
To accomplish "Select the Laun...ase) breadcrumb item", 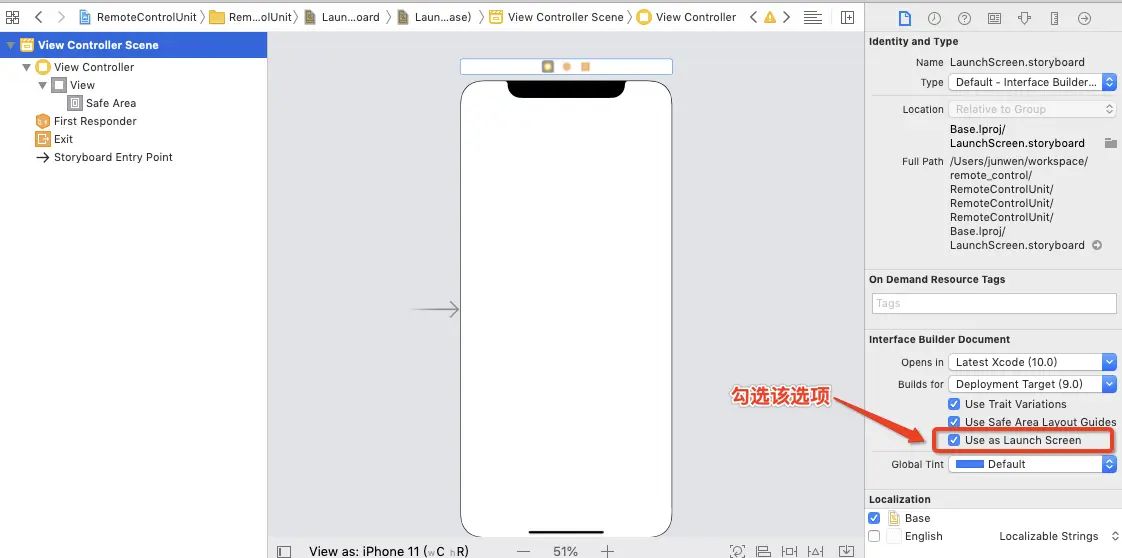I will coord(434,17).
